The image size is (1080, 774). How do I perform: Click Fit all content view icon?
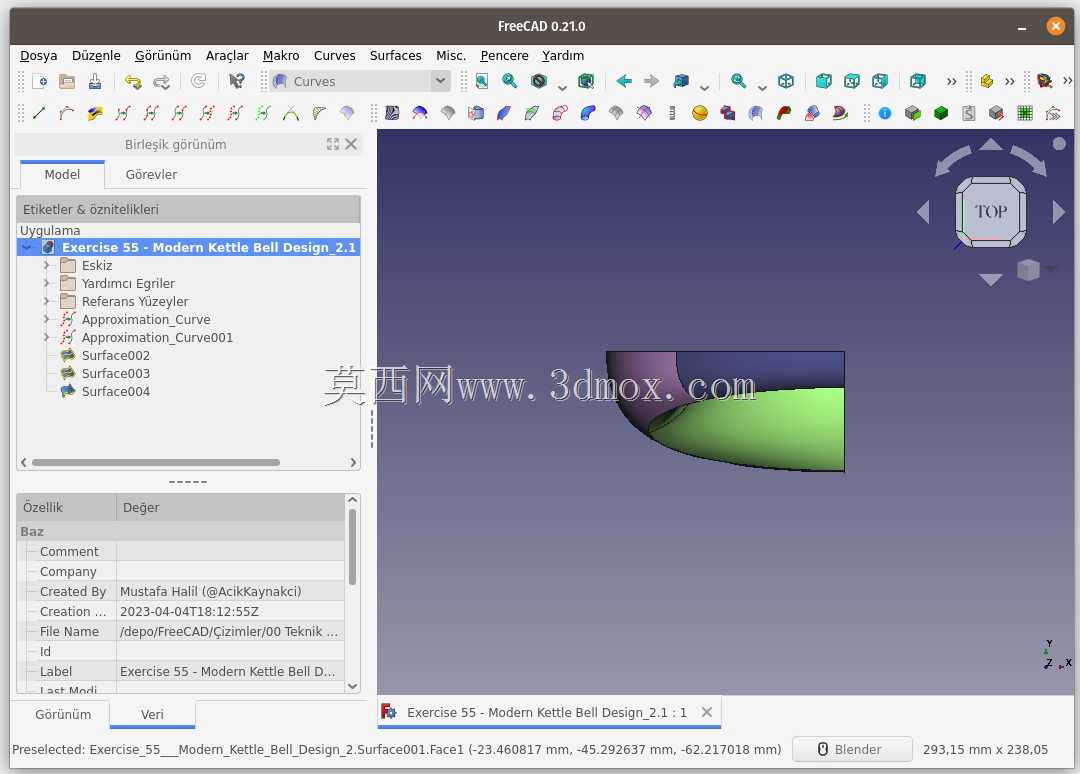[x=482, y=81]
